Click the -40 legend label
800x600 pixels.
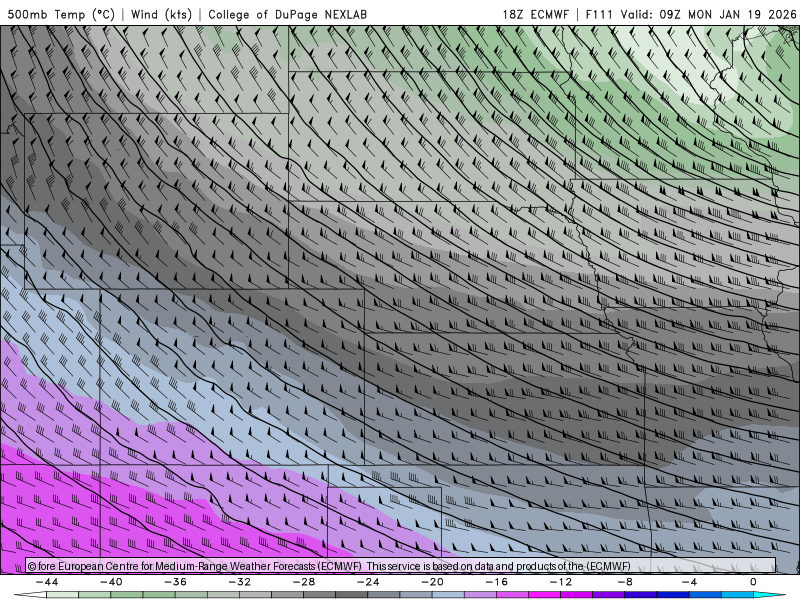point(111,582)
